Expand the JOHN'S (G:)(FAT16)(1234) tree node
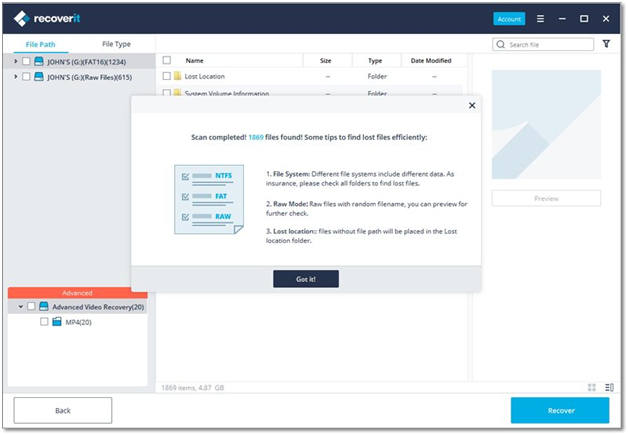The width and height of the screenshot is (628, 435). click(x=15, y=61)
